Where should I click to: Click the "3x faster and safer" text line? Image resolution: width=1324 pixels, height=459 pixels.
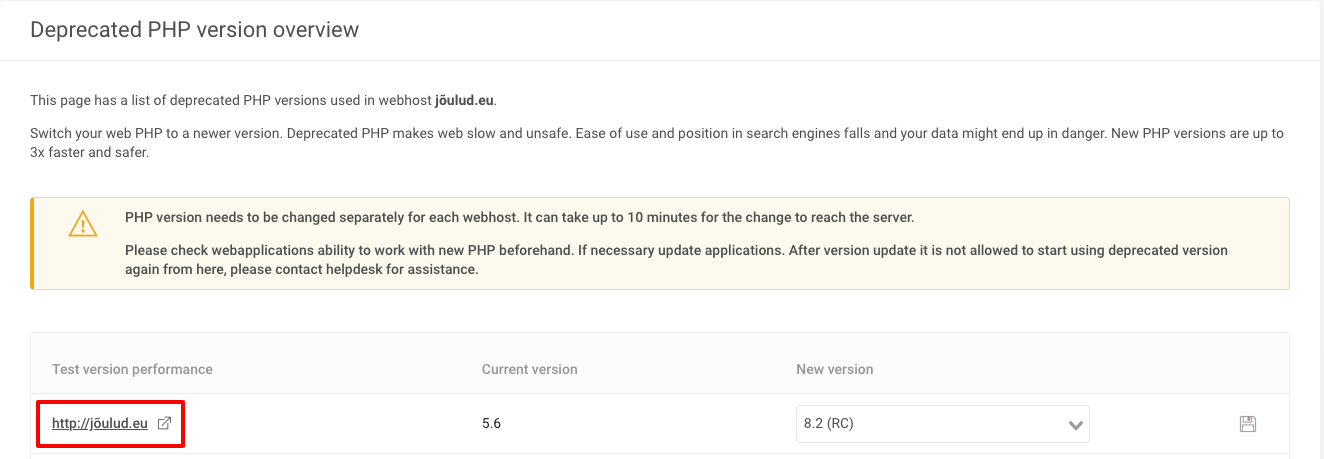(x=89, y=154)
